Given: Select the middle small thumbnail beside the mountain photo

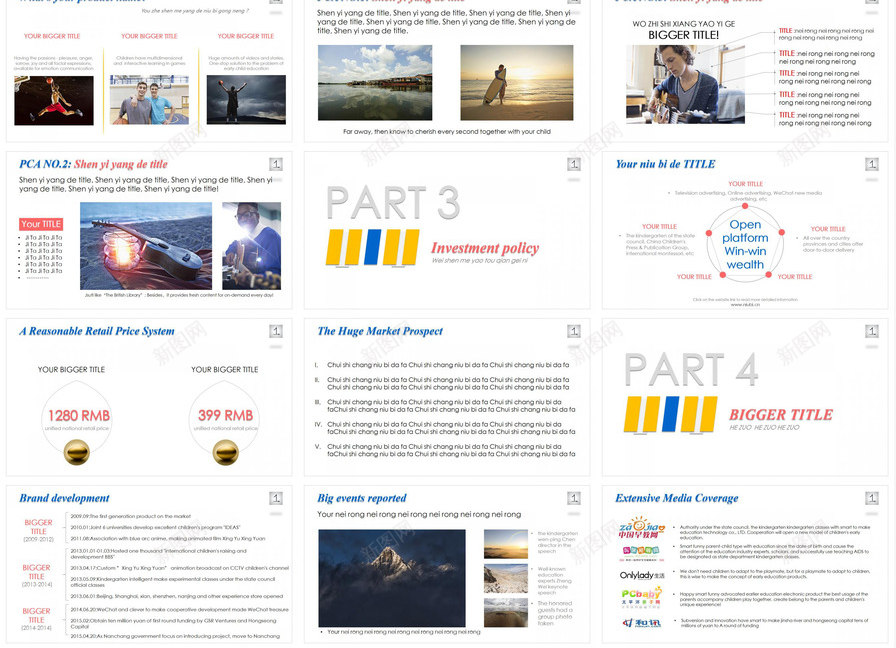Looking at the screenshot, I should tap(506, 579).
